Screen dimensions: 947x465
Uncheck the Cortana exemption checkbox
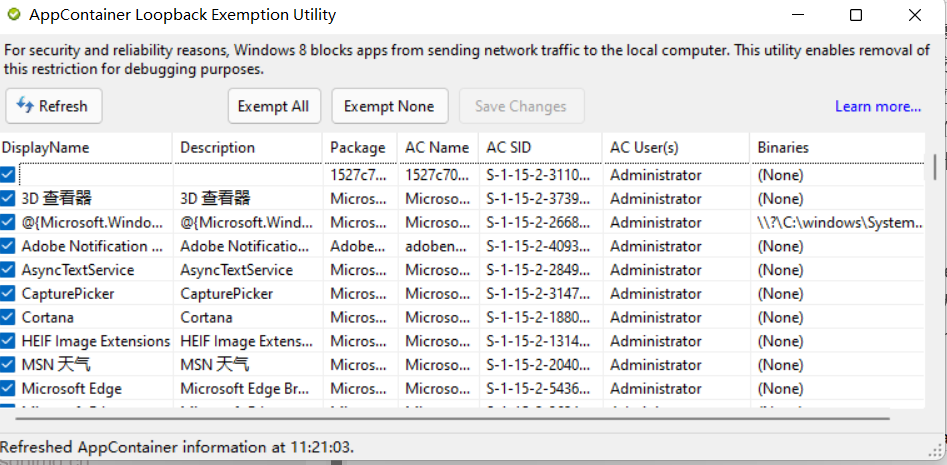(8, 317)
